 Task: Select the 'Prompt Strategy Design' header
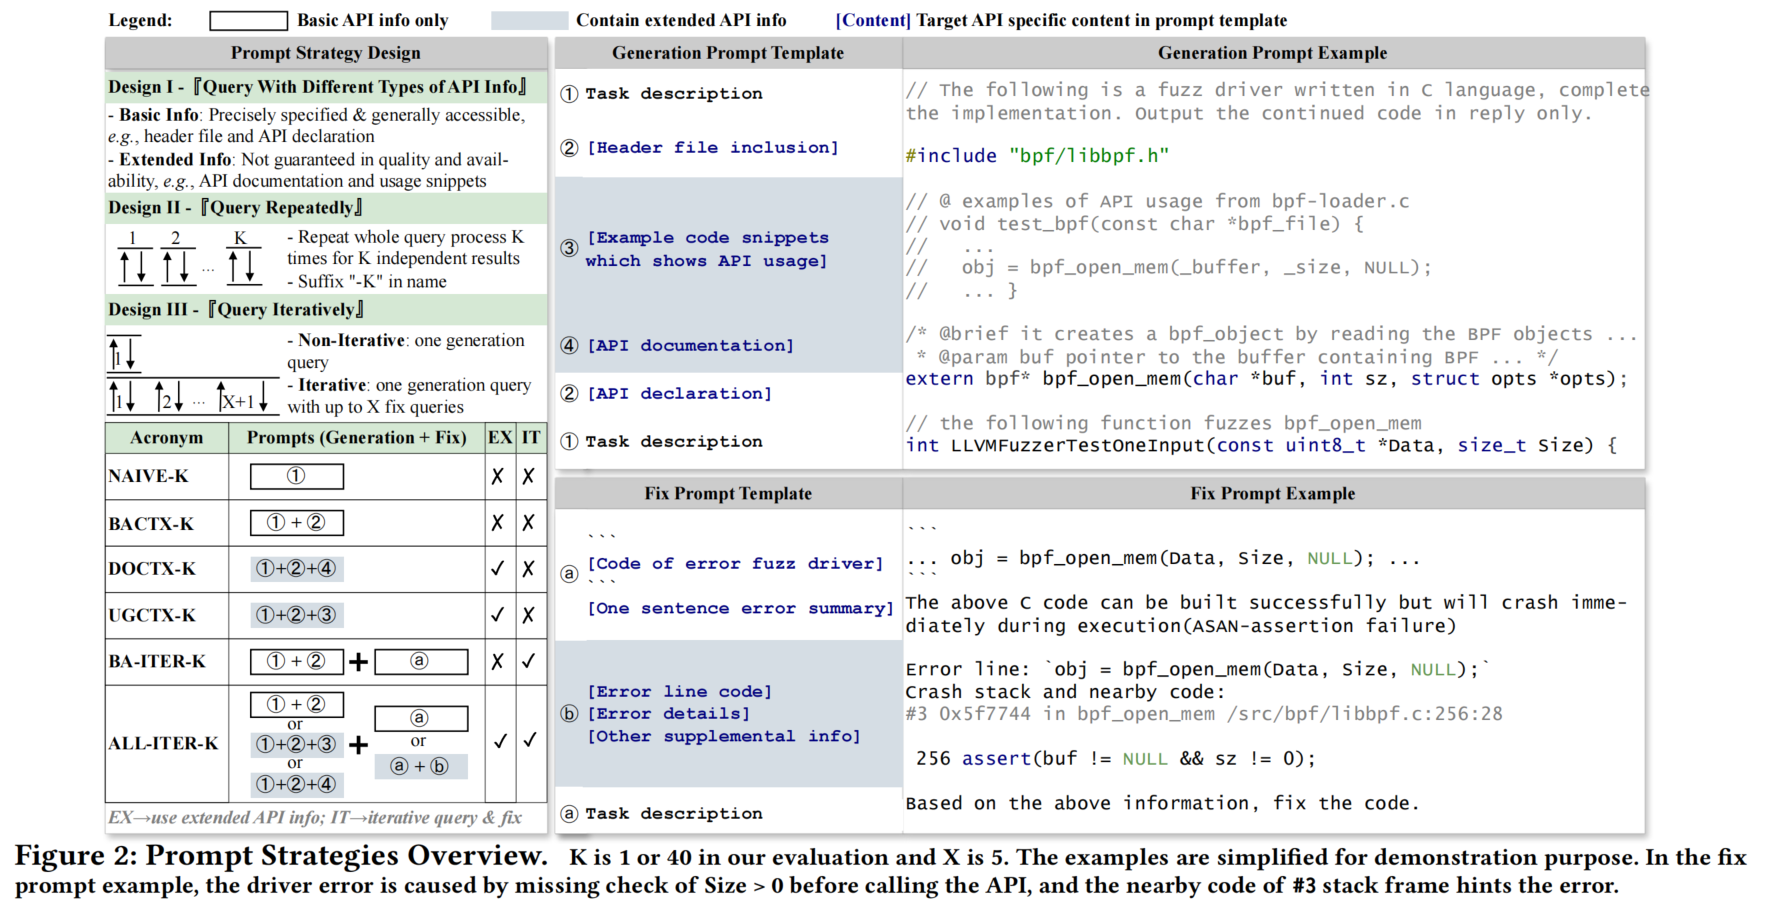(x=326, y=53)
